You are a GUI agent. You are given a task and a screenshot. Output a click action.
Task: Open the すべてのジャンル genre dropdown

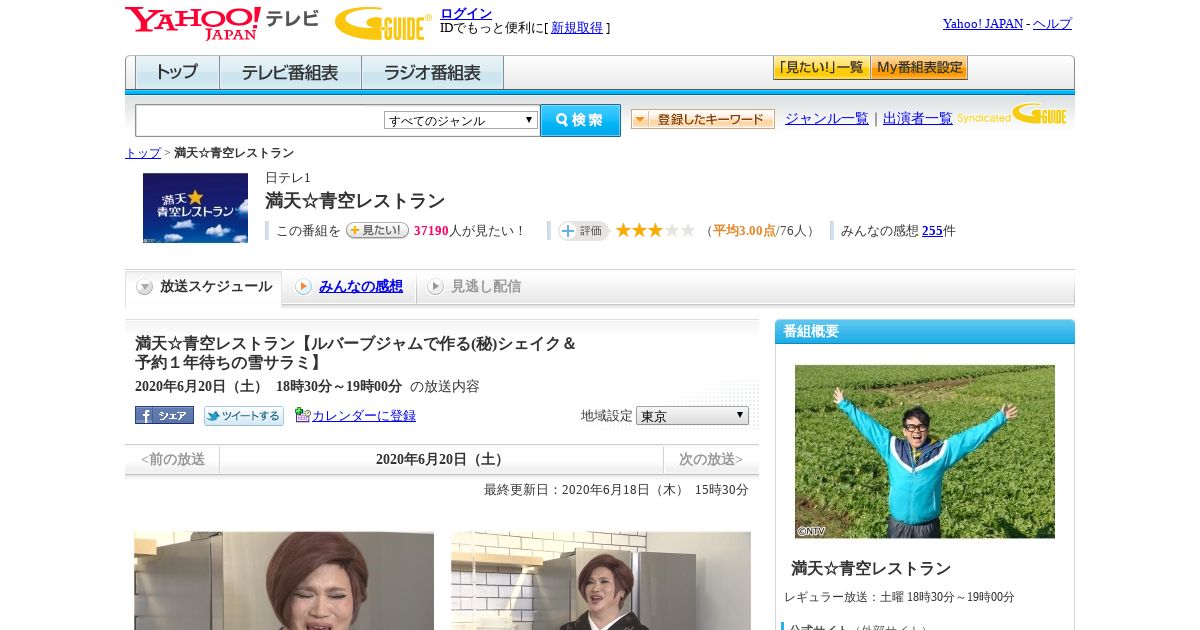pyautogui.click(x=461, y=120)
